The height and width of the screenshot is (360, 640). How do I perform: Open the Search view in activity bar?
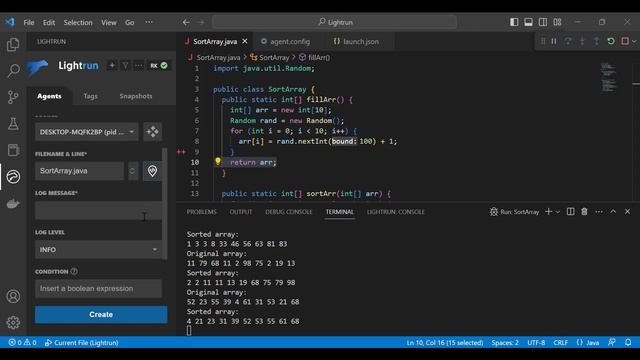coord(13,71)
